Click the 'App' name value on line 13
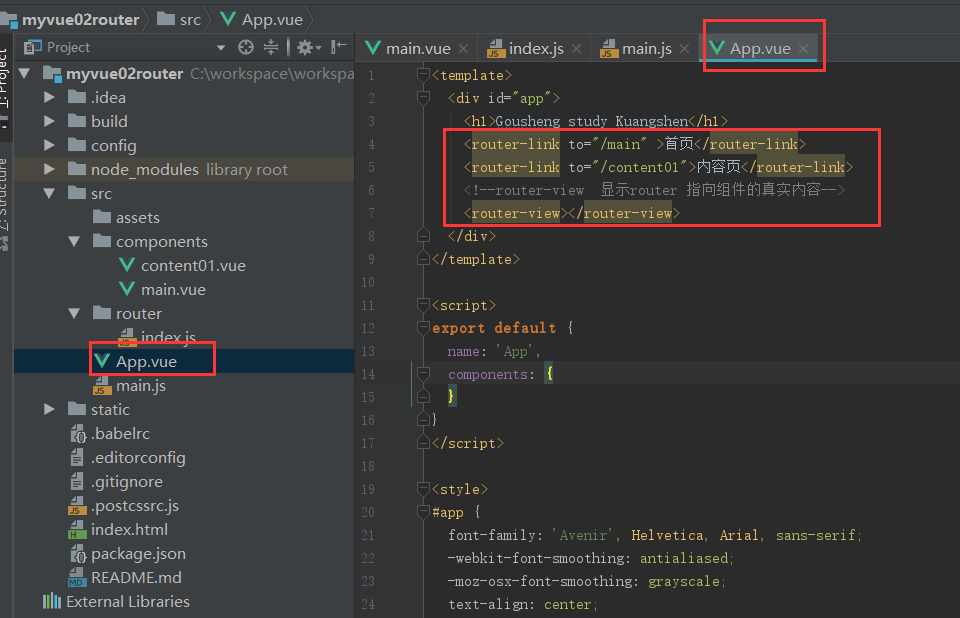The height and width of the screenshot is (618, 960). click(x=516, y=351)
